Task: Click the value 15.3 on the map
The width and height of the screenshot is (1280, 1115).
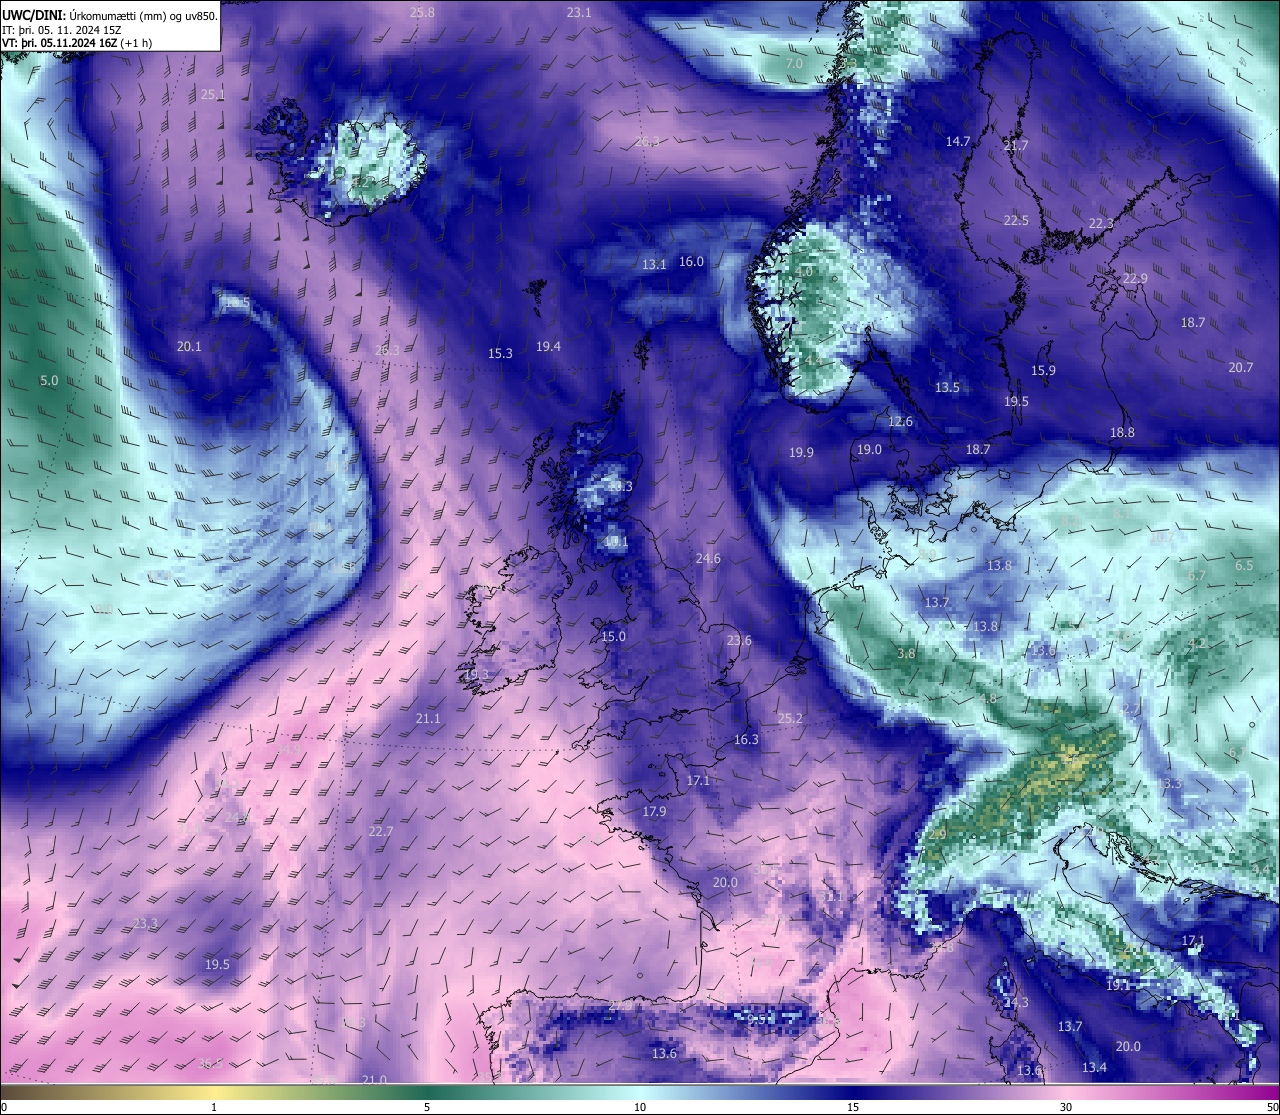Action: [500, 354]
